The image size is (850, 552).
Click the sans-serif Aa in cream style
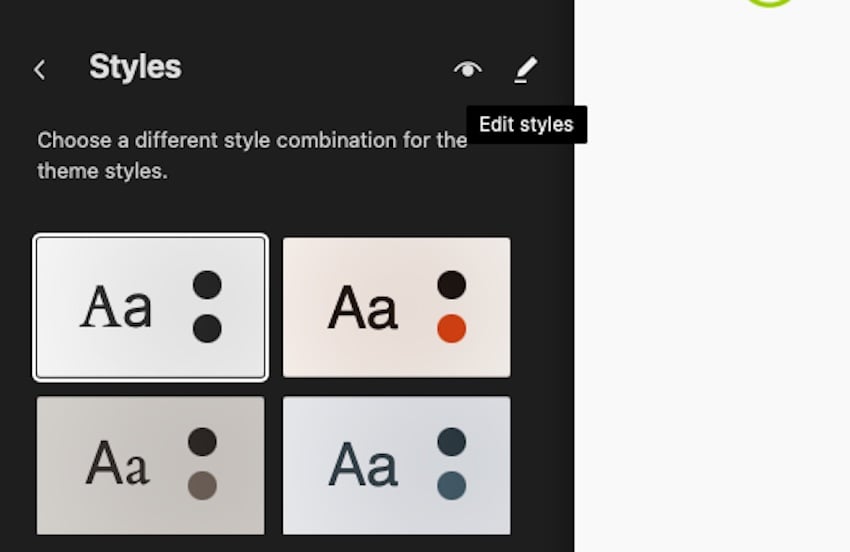362,307
